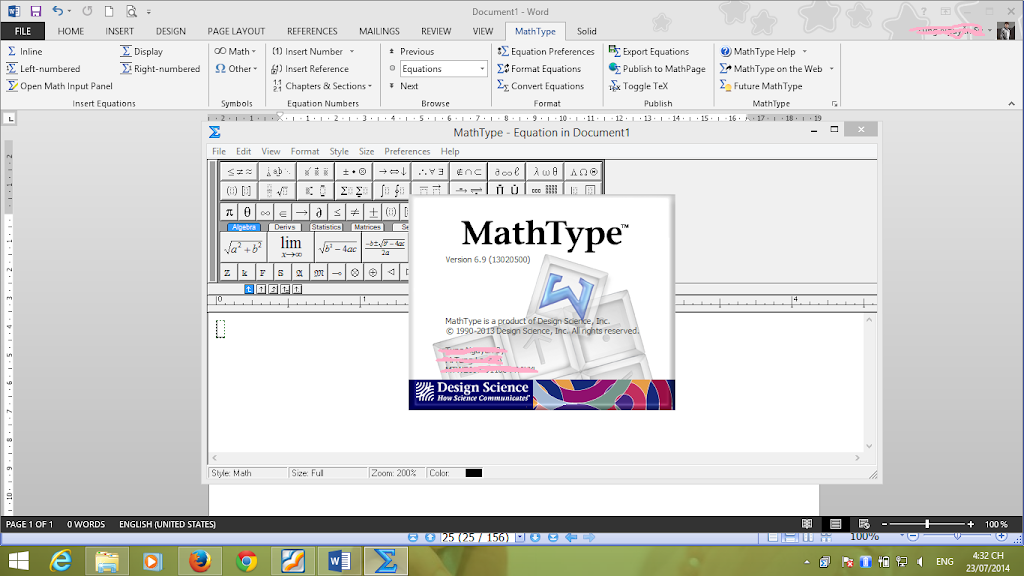Click Insert Reference in Equation Numbers

[310, 69]
